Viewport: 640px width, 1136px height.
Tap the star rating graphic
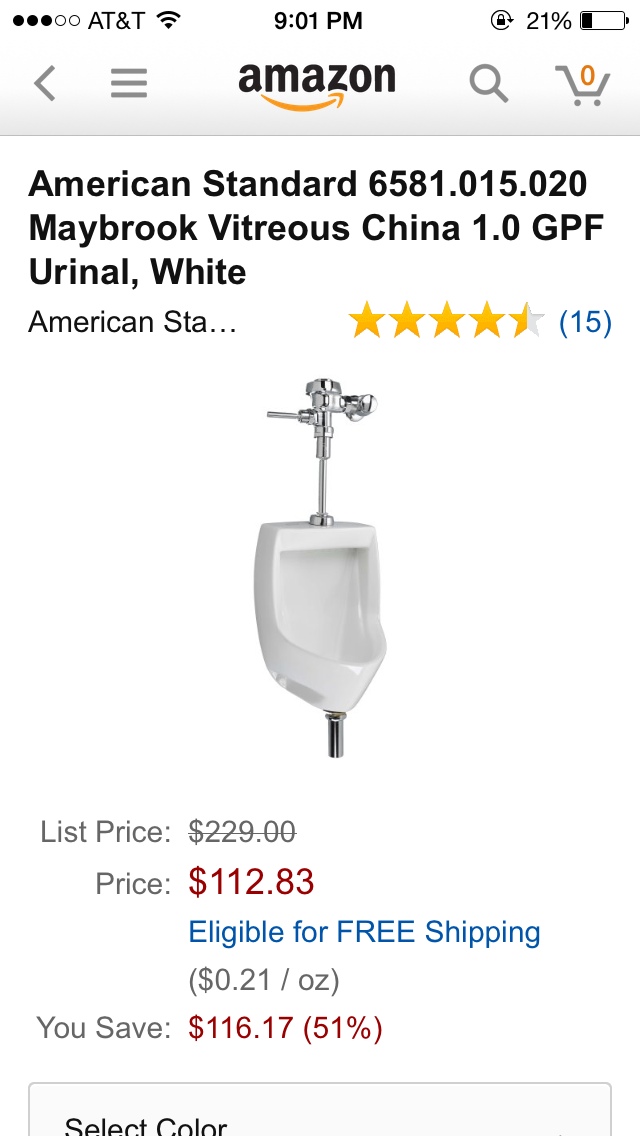point(446,322)
